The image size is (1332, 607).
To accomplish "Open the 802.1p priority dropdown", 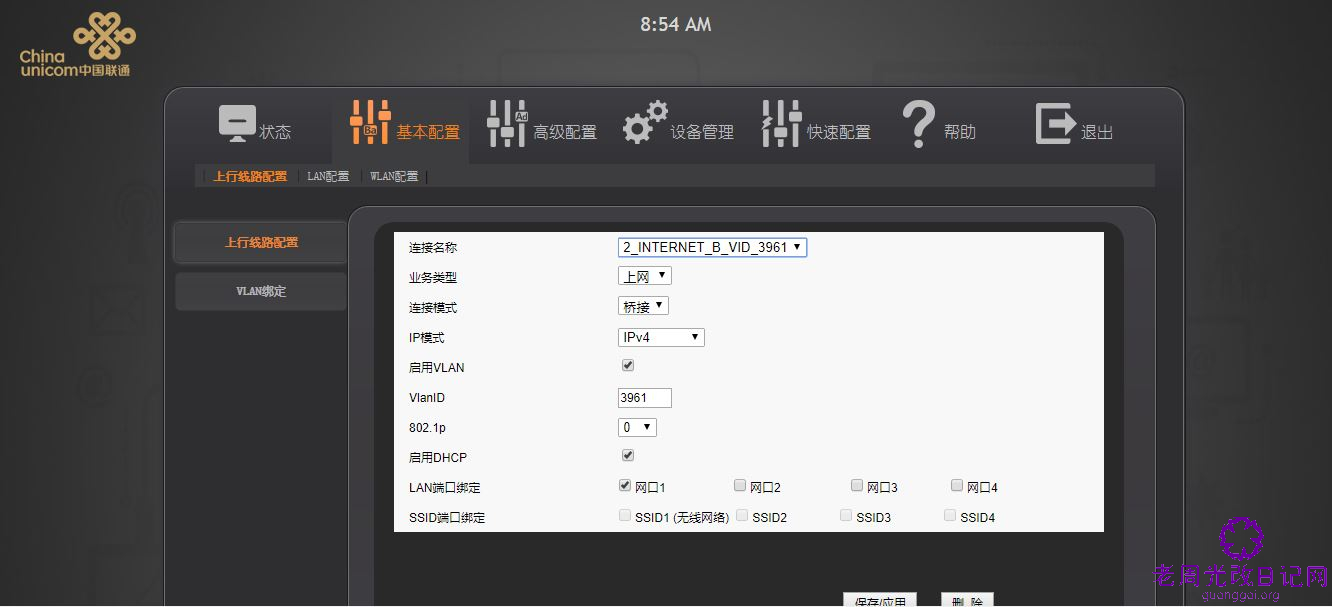I will pyautogui.click(x=637, y=427).
